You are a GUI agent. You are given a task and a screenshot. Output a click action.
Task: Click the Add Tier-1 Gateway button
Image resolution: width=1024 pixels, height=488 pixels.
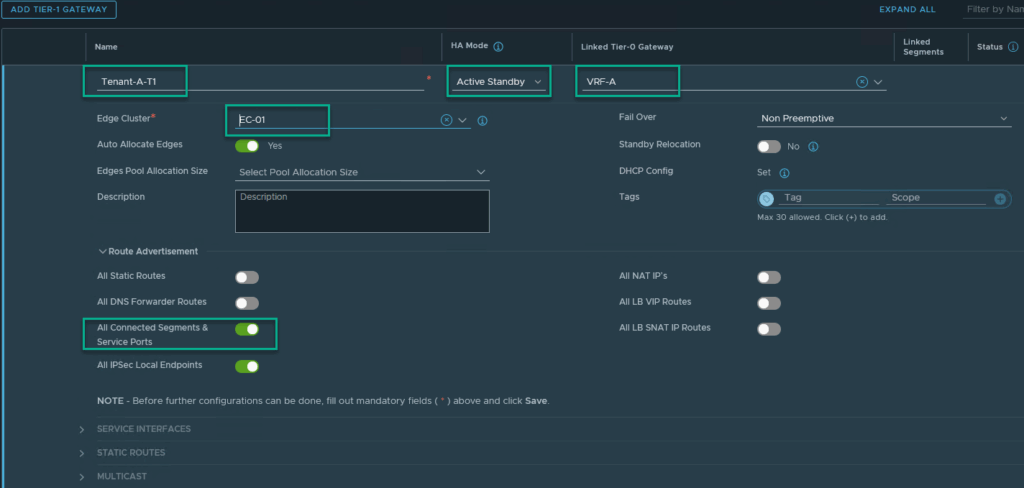click(x=59, y=10)
